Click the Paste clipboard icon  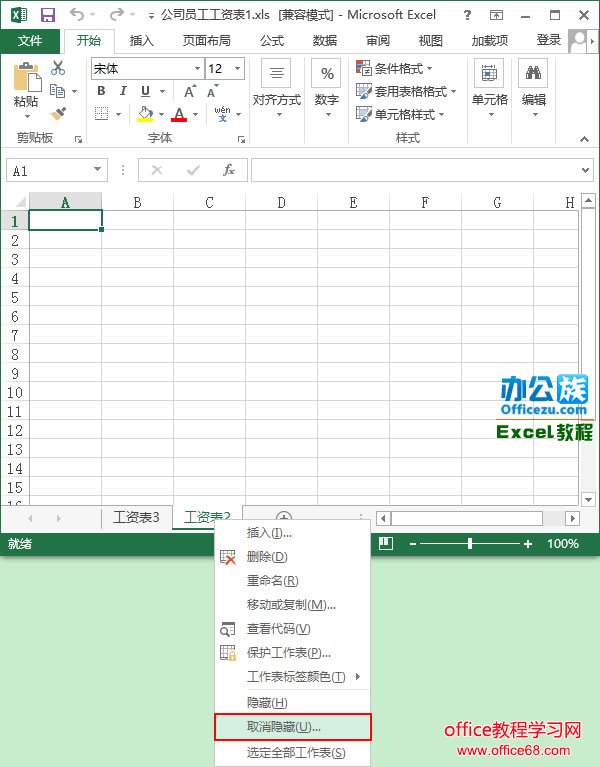[x=26, y=80]
